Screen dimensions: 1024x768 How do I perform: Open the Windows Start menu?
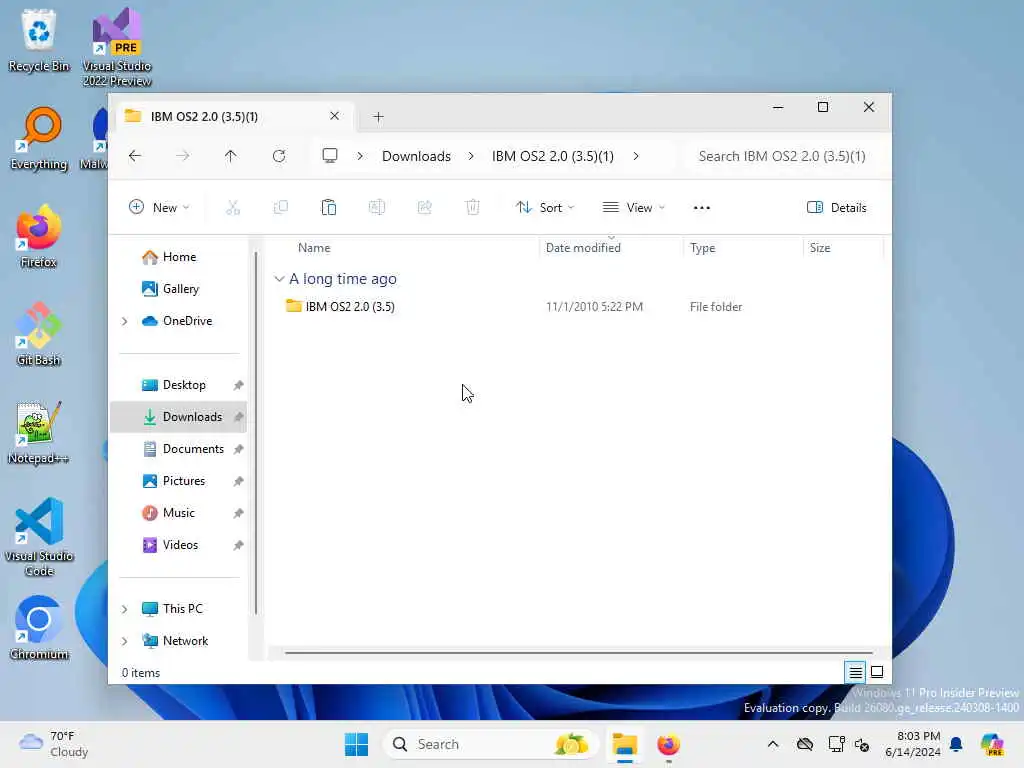356,744
